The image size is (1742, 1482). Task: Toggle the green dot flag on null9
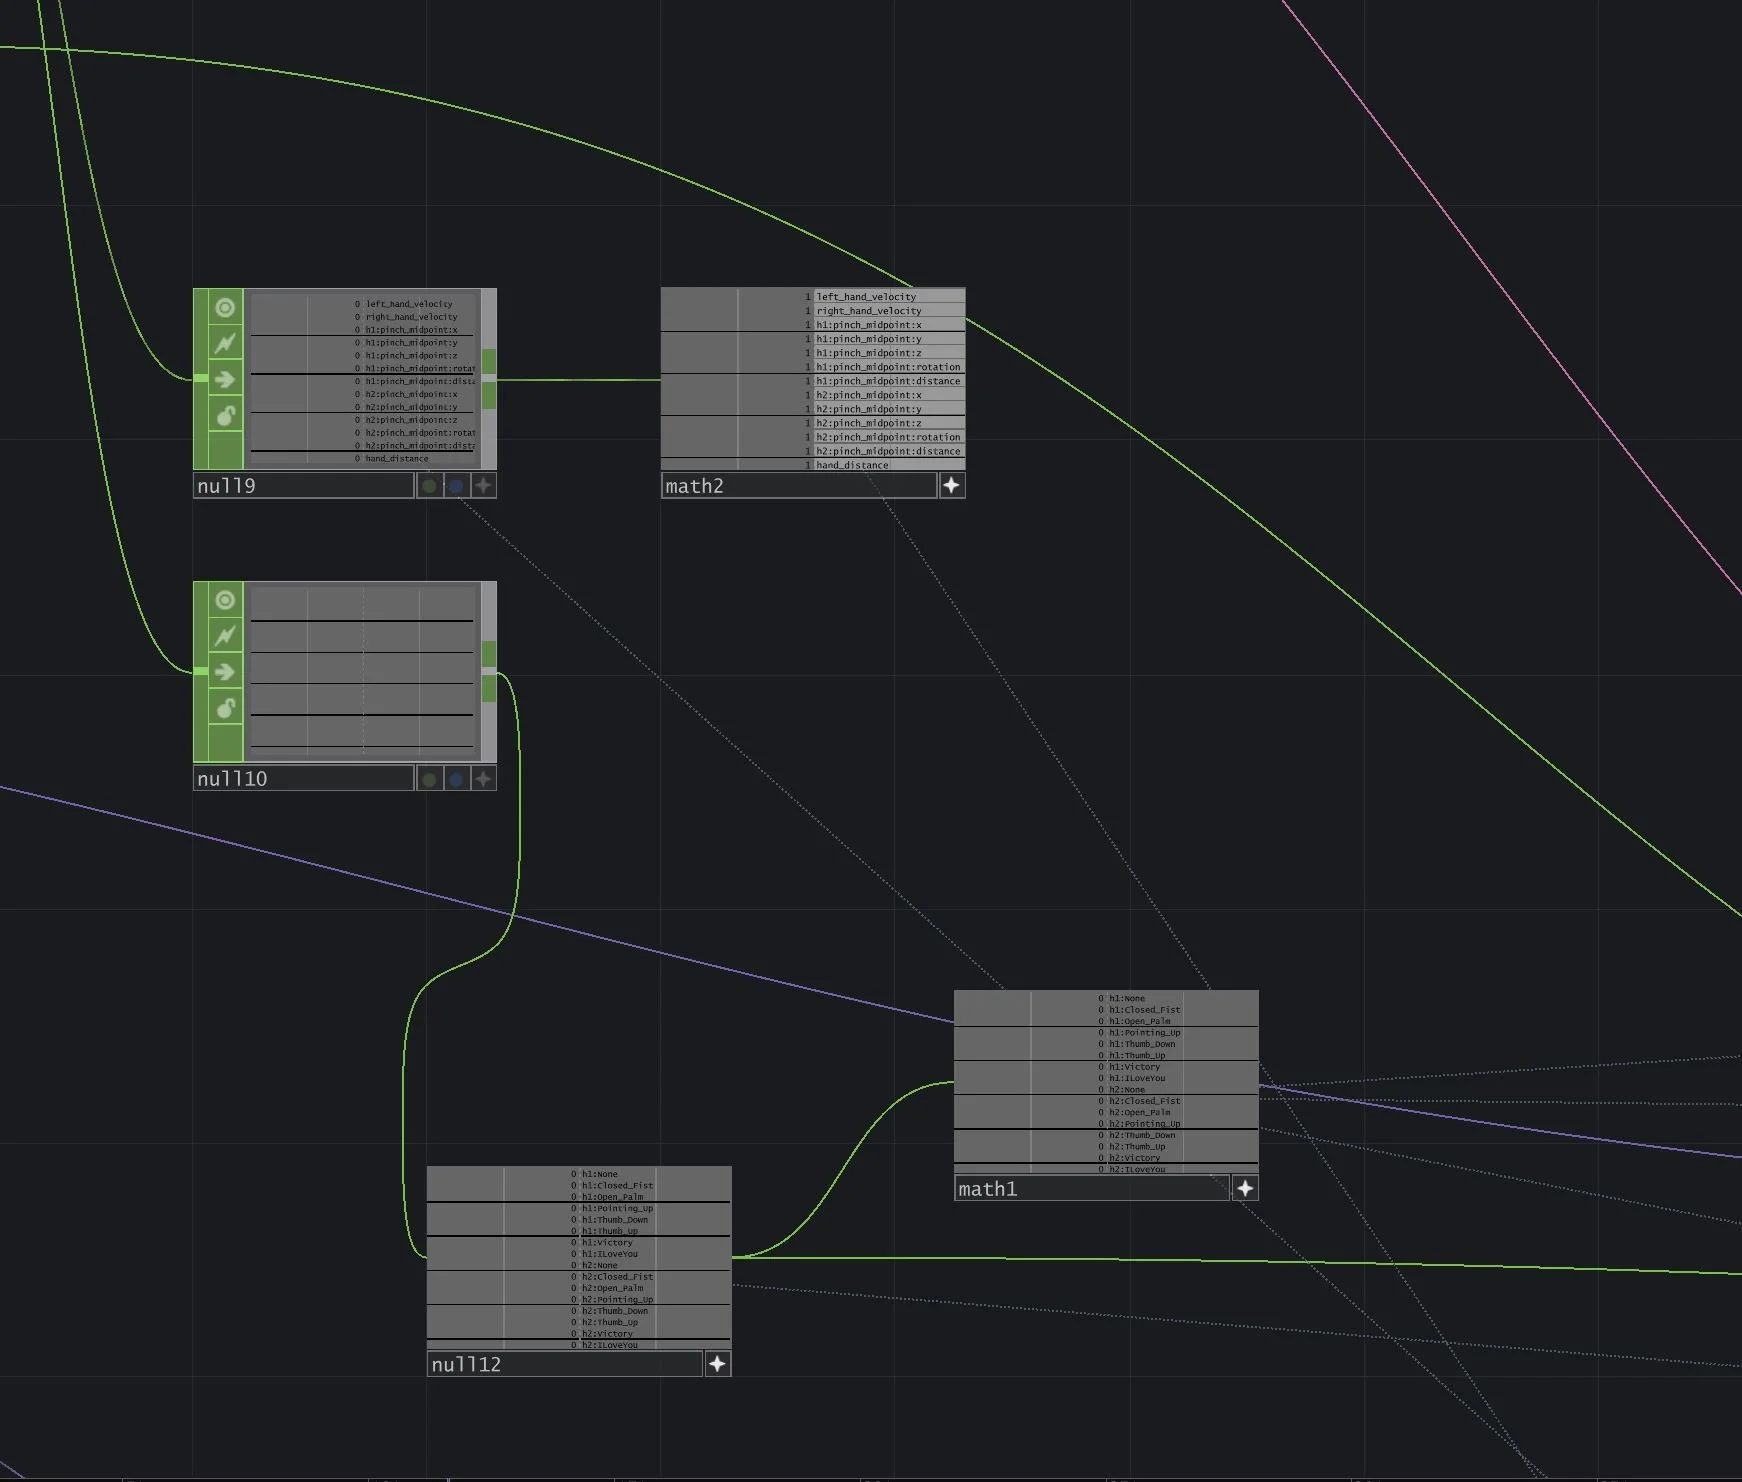[429, 486]
